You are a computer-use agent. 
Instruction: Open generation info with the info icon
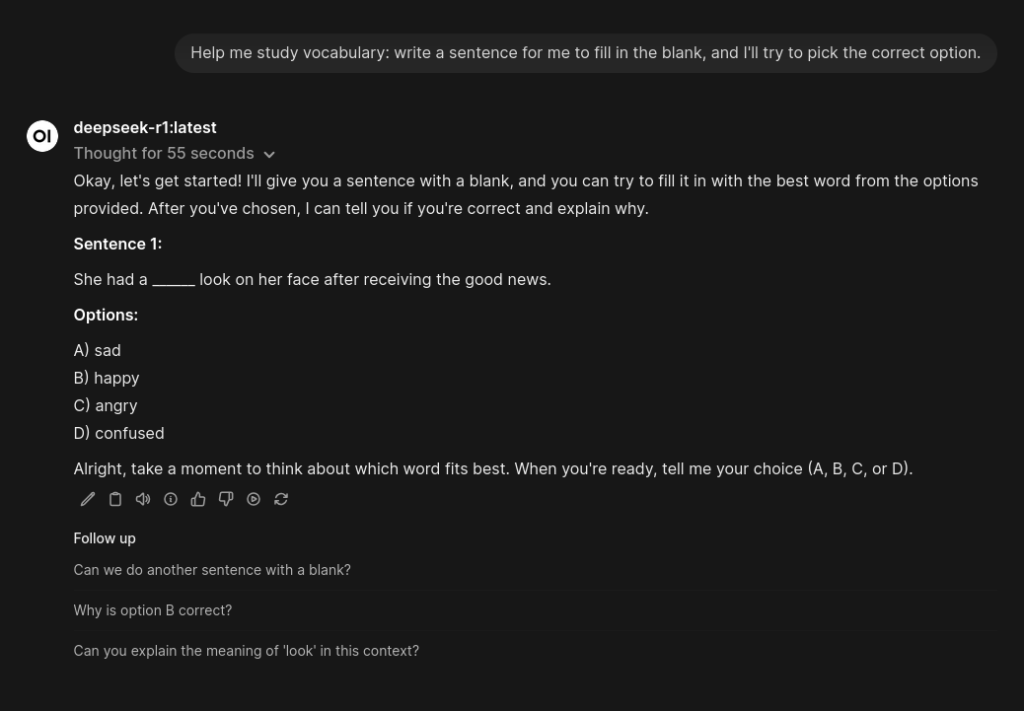pos(170,498)
